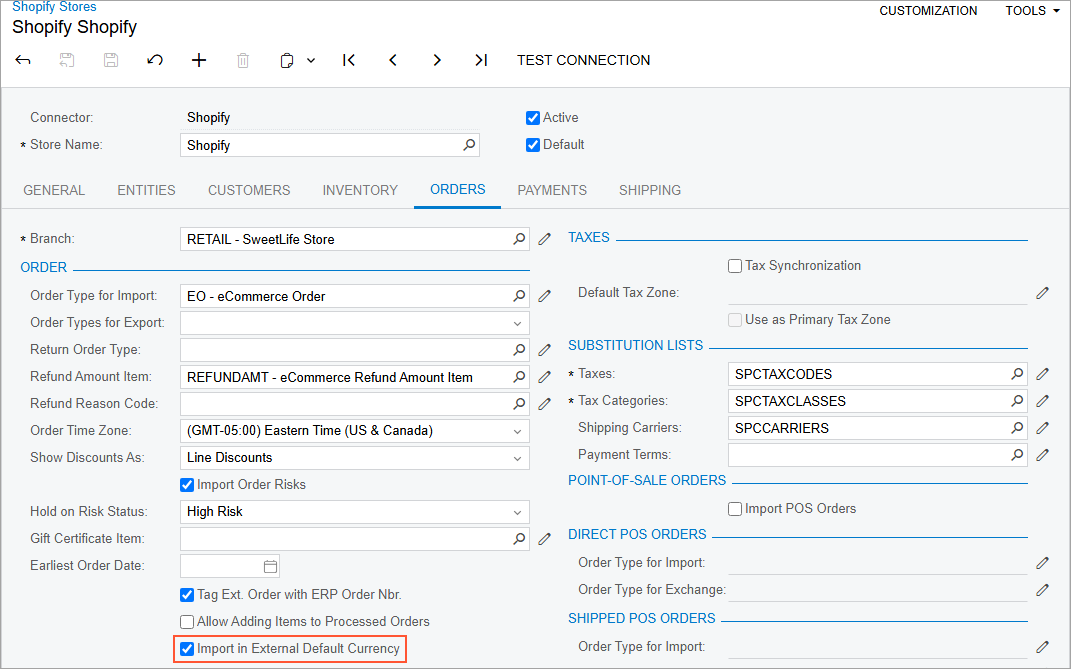Edit Return Order Type with pencil
The width and height of the screenshot is (1071, 669).
[544, 349]
